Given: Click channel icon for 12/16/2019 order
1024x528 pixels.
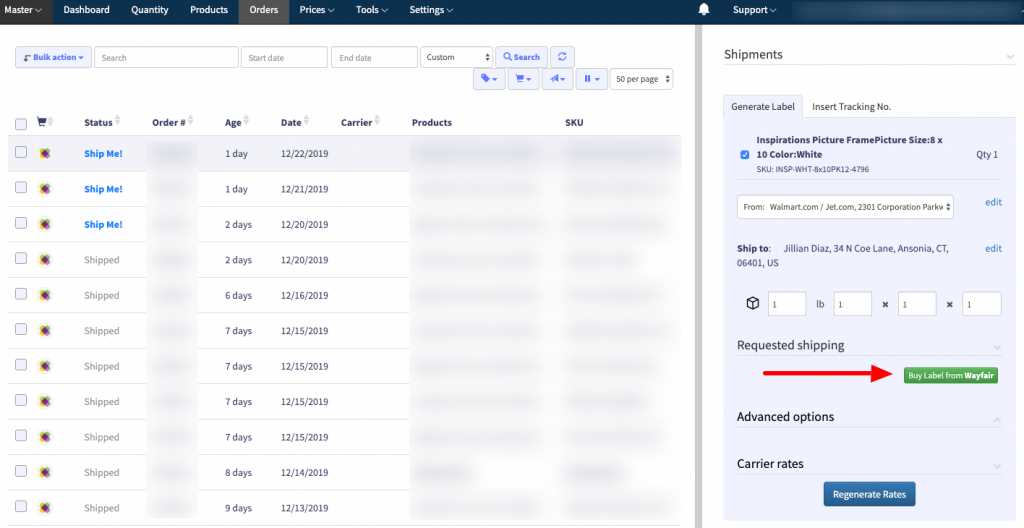Looking at the screenshot, I should [x=44, y=295].
